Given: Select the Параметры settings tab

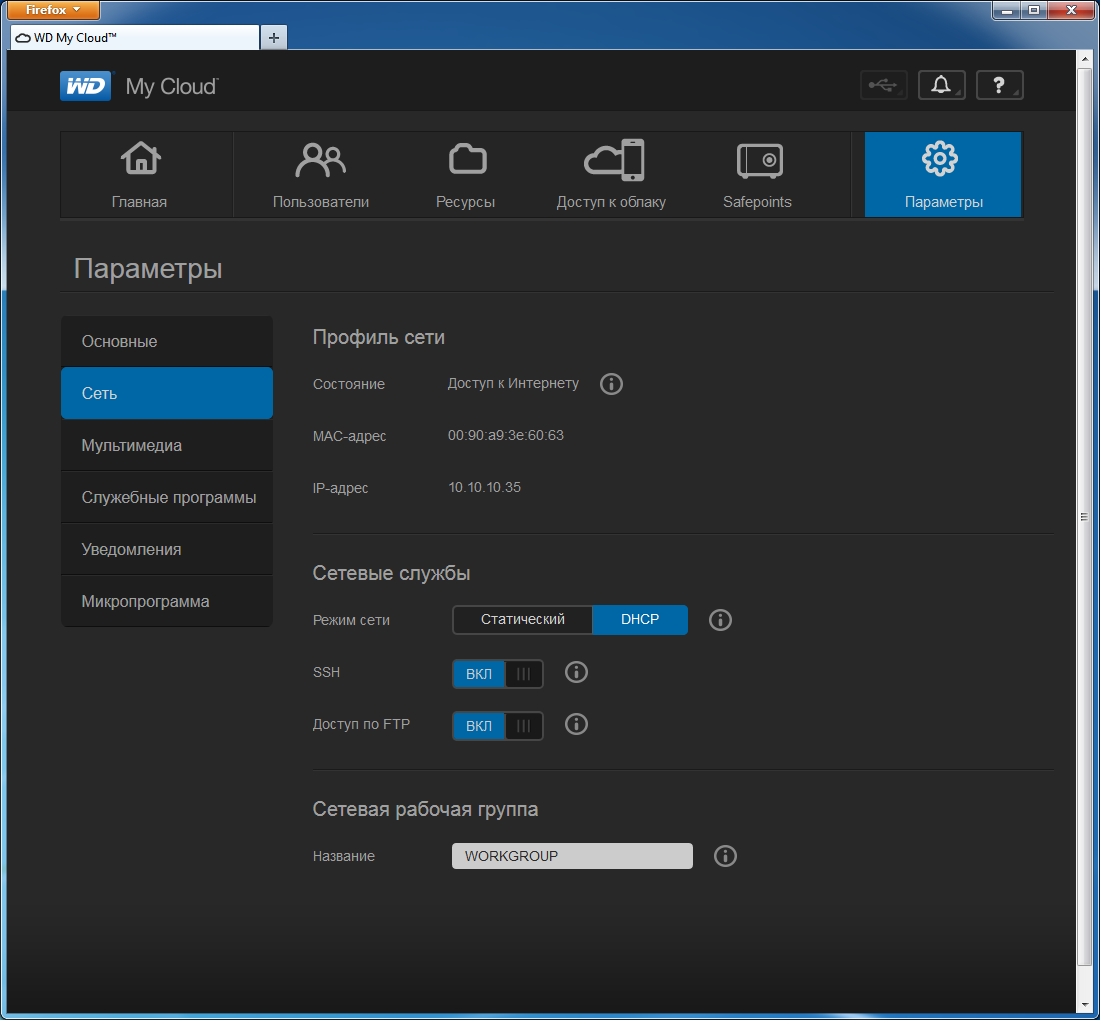Looking at the screenshot, I should pos(943,175).
